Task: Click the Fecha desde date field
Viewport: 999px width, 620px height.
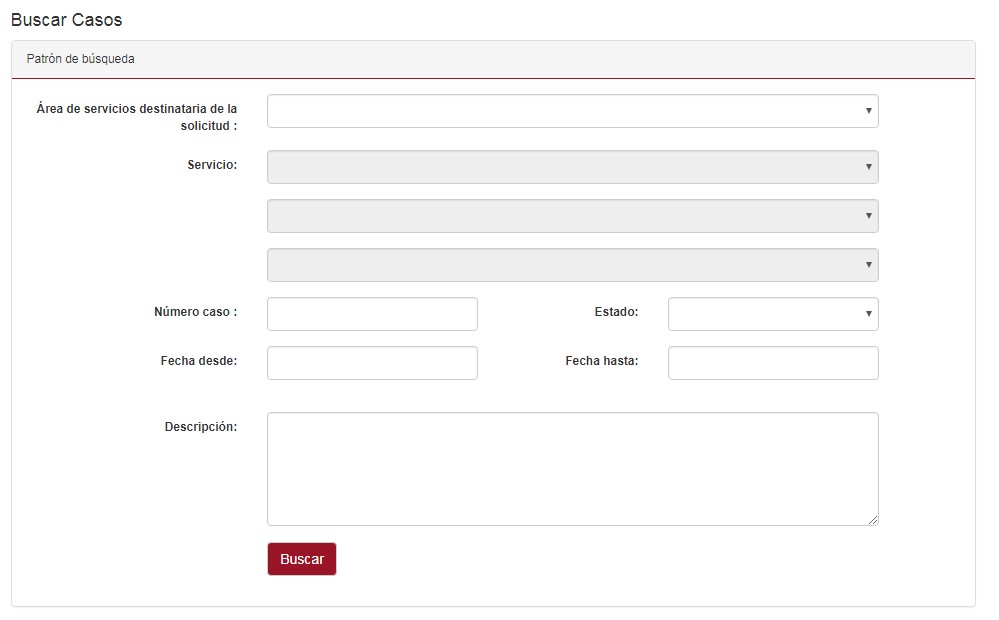Action: 372,363
